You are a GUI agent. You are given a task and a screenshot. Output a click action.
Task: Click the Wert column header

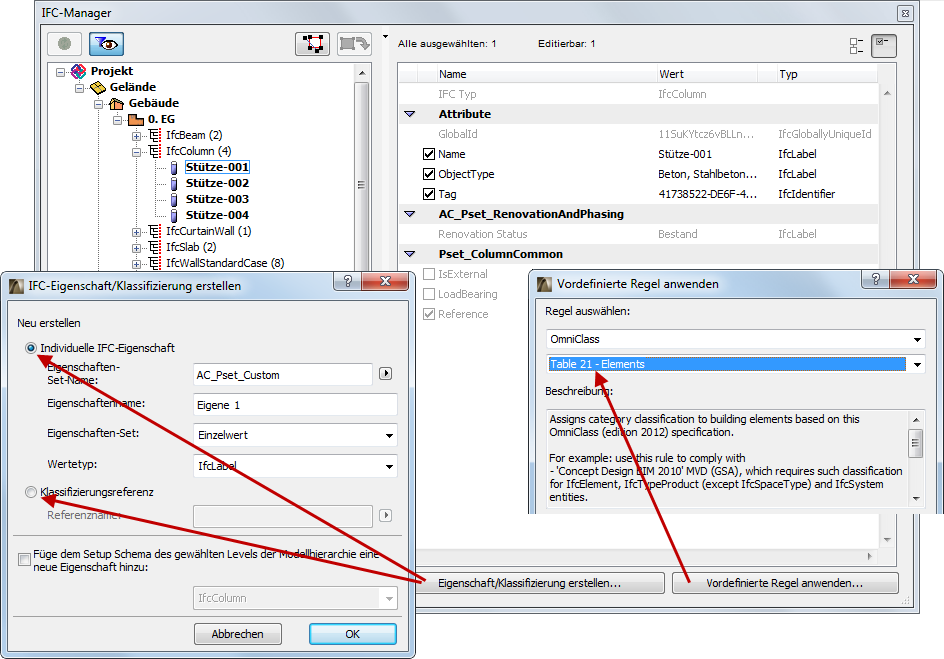pyautogui.click(x=706, y=74)
